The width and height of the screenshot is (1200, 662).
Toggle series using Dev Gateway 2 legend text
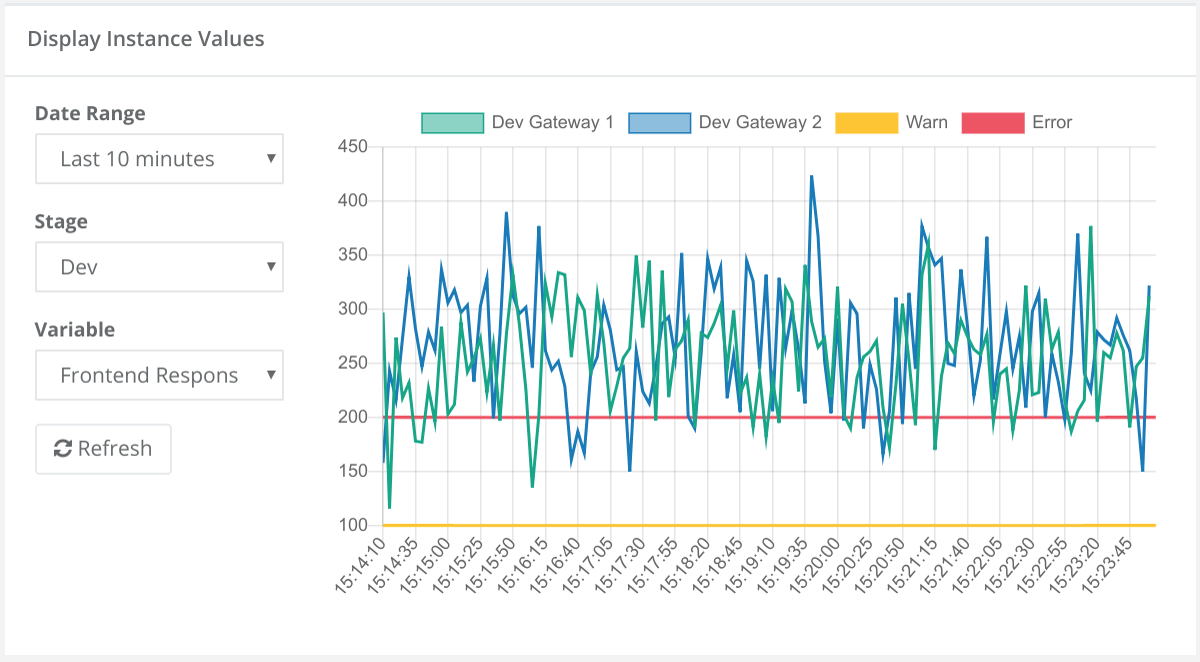(760, 123)
